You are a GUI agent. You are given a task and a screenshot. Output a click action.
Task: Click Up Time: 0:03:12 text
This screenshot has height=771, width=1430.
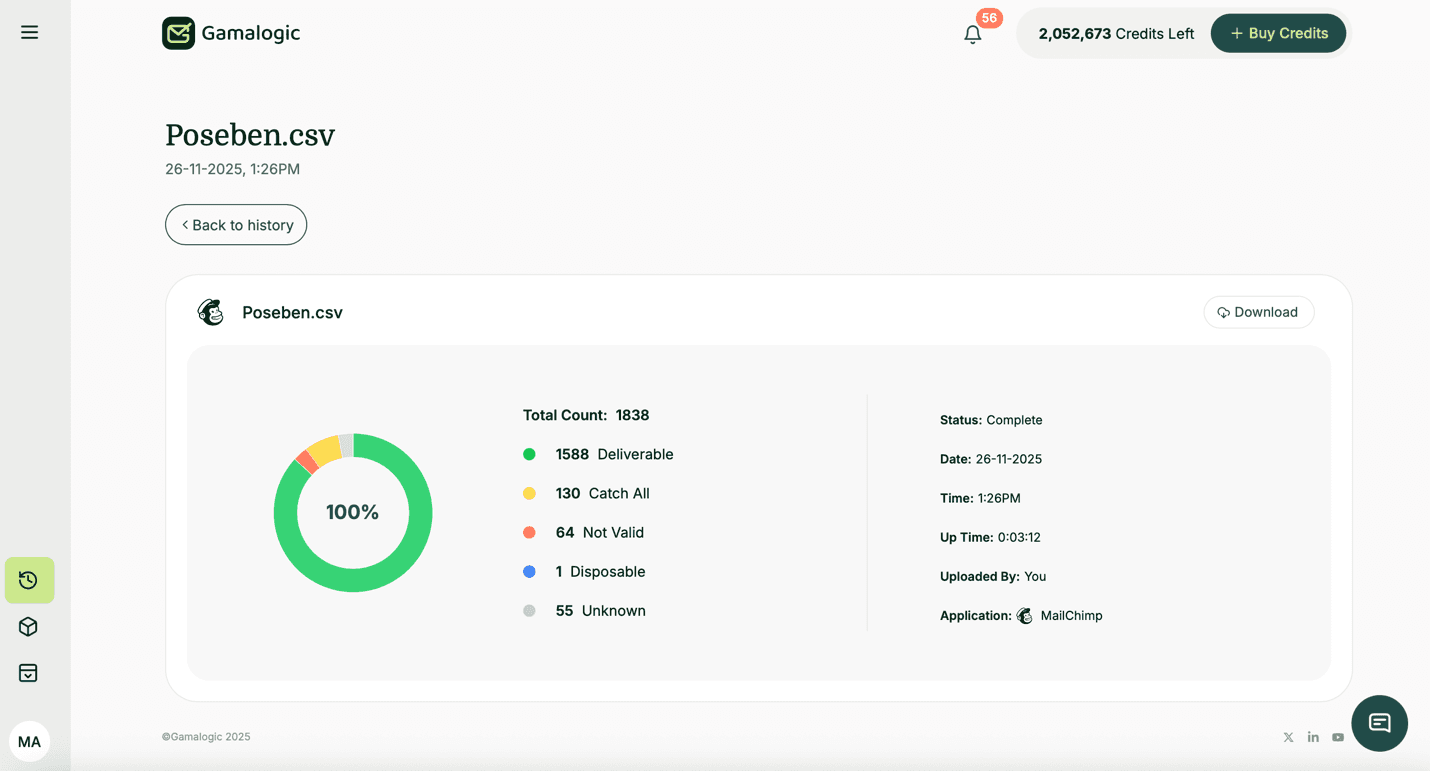(x=990, y=537)
